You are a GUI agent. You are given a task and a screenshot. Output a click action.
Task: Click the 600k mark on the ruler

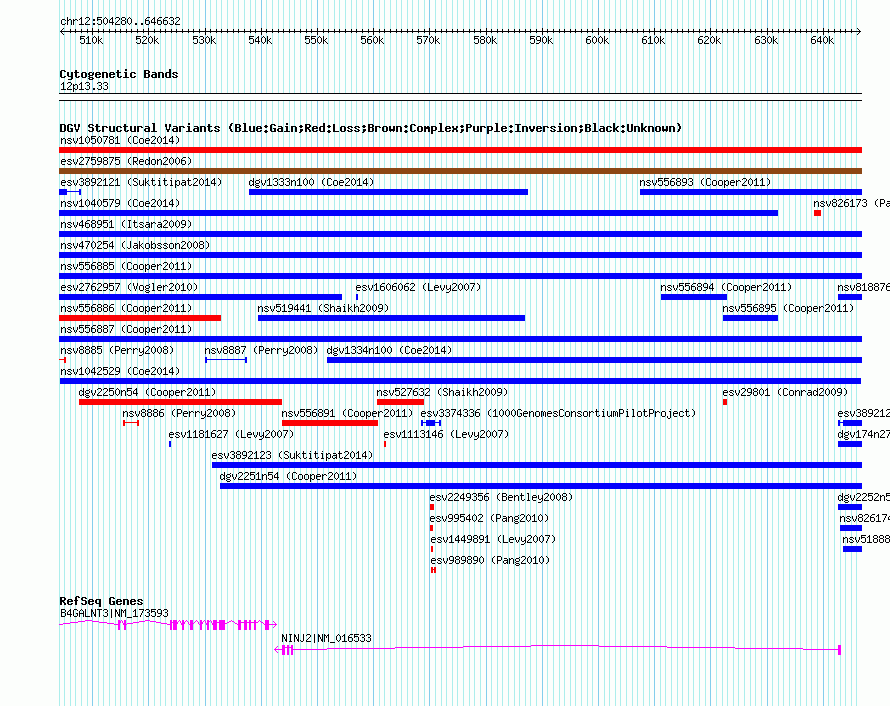(597, 40)
